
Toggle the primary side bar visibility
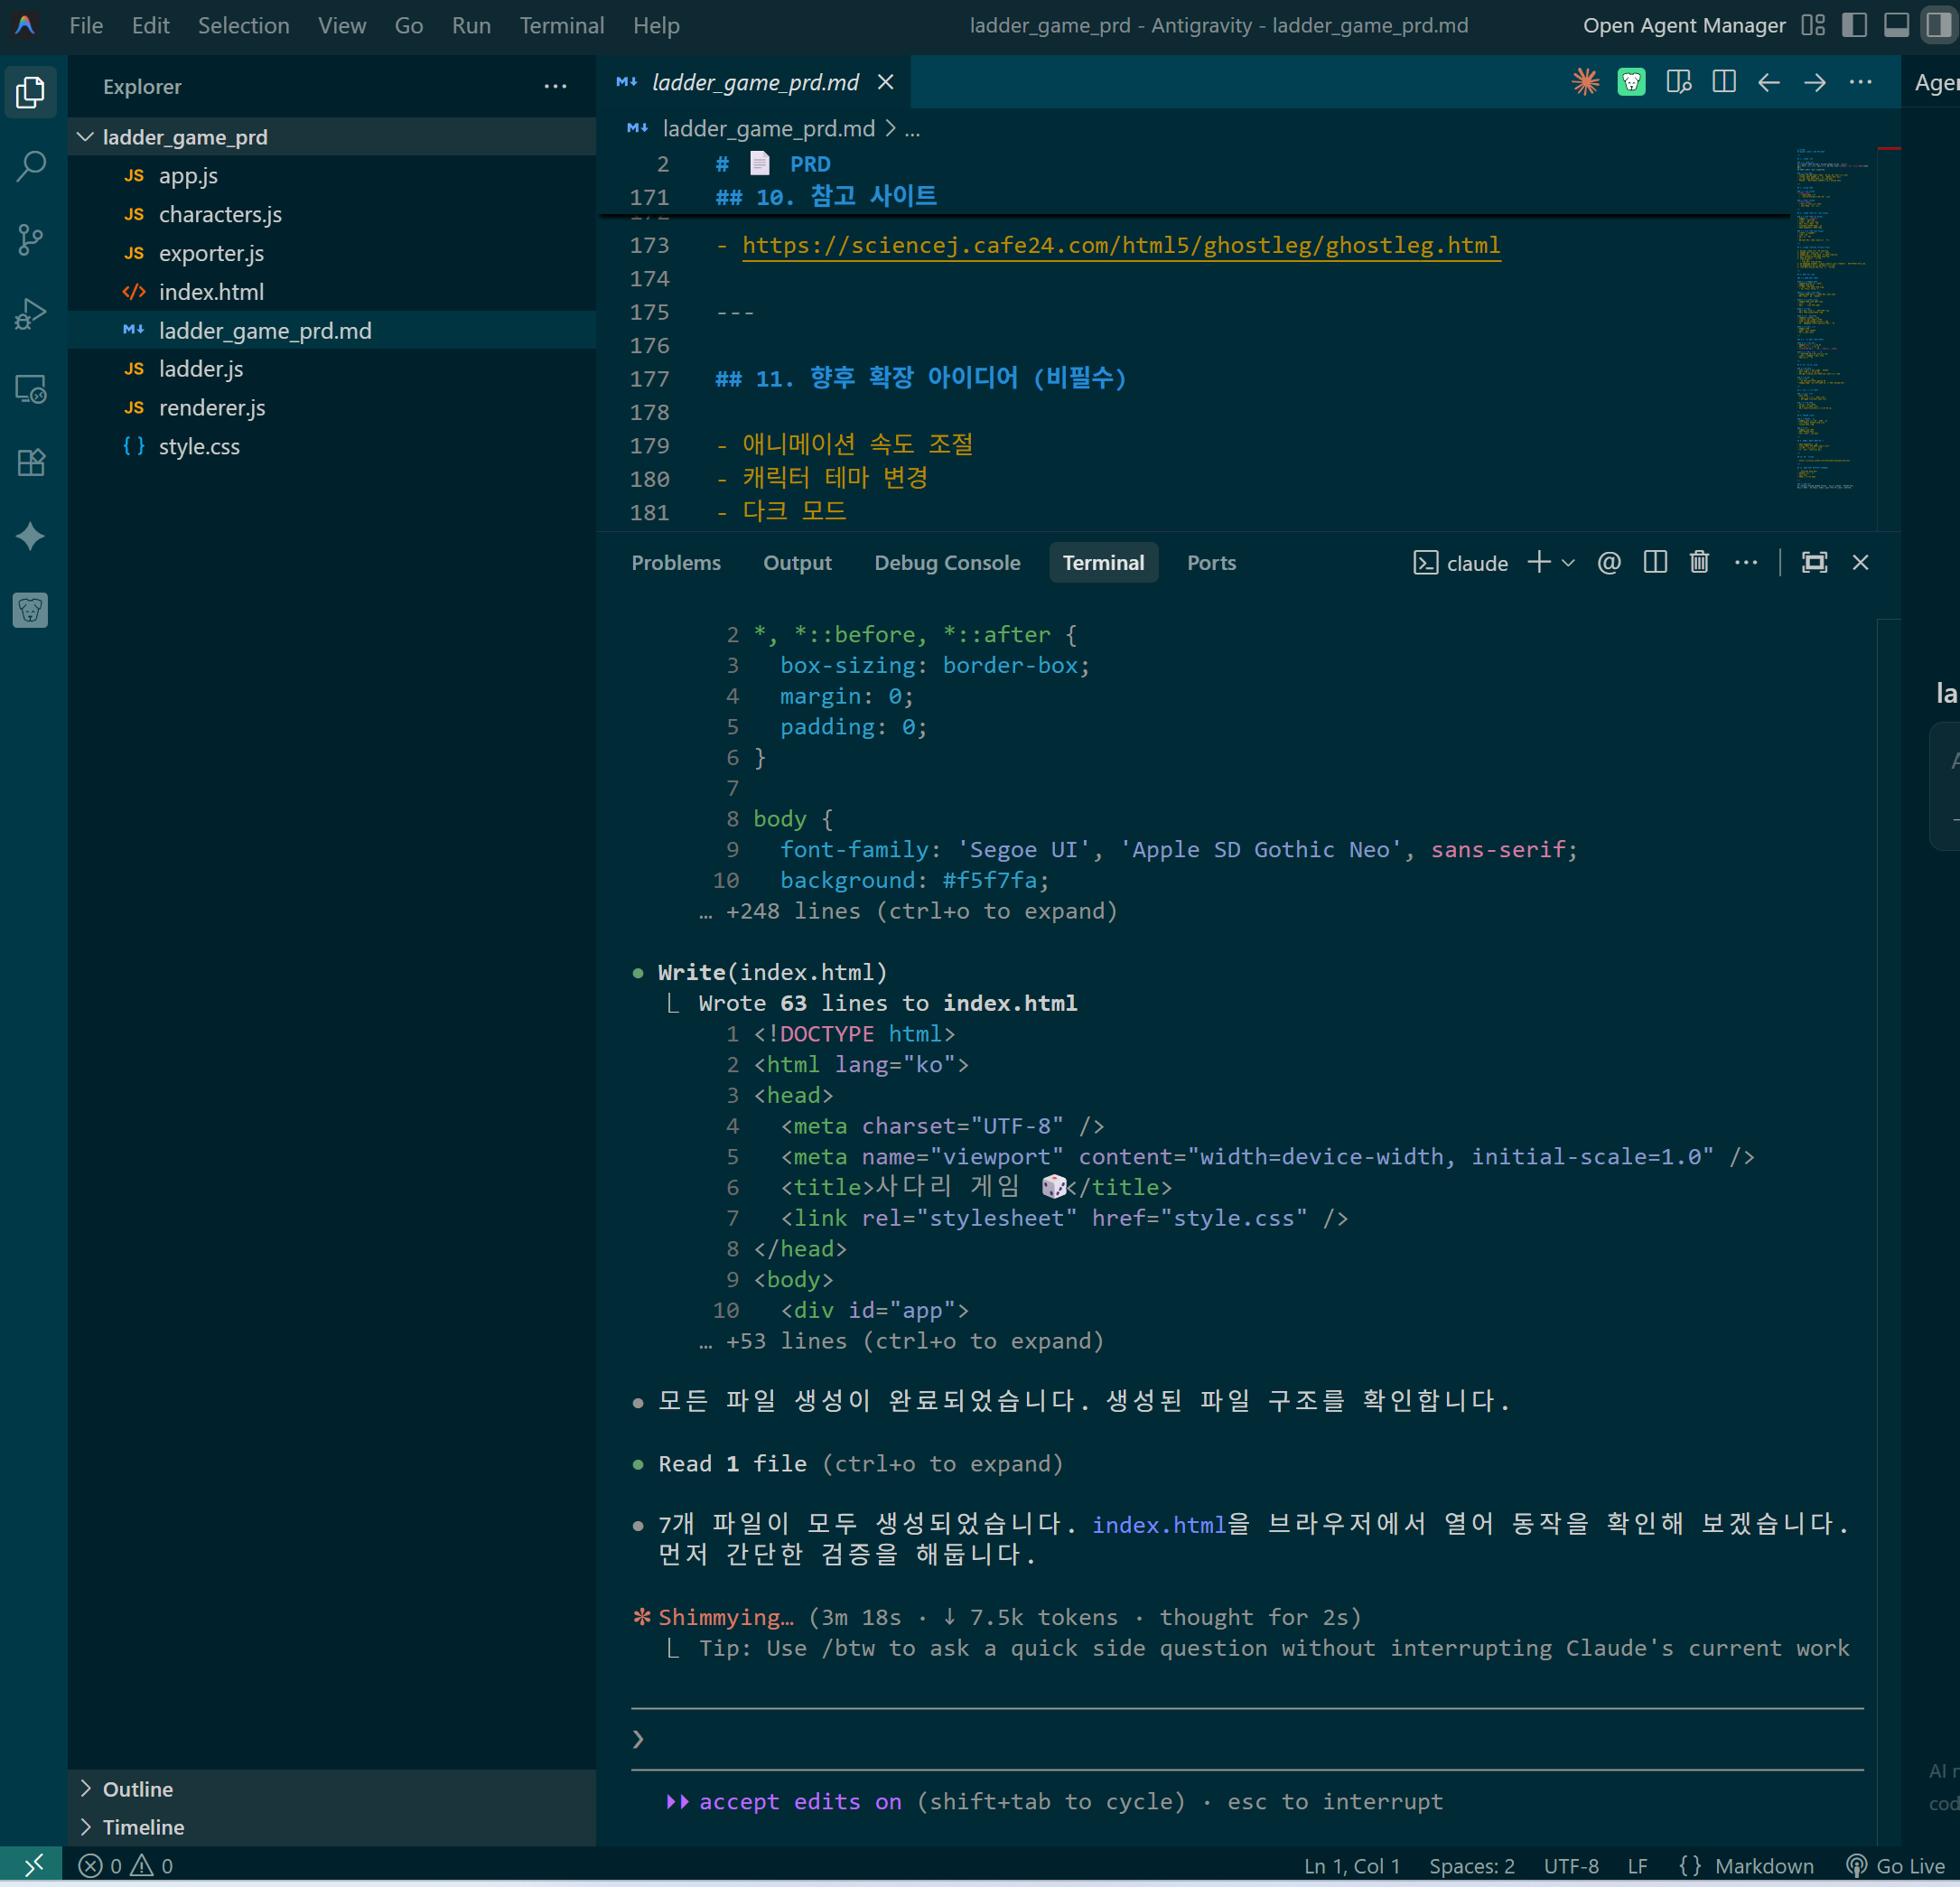pos(1854,25)
